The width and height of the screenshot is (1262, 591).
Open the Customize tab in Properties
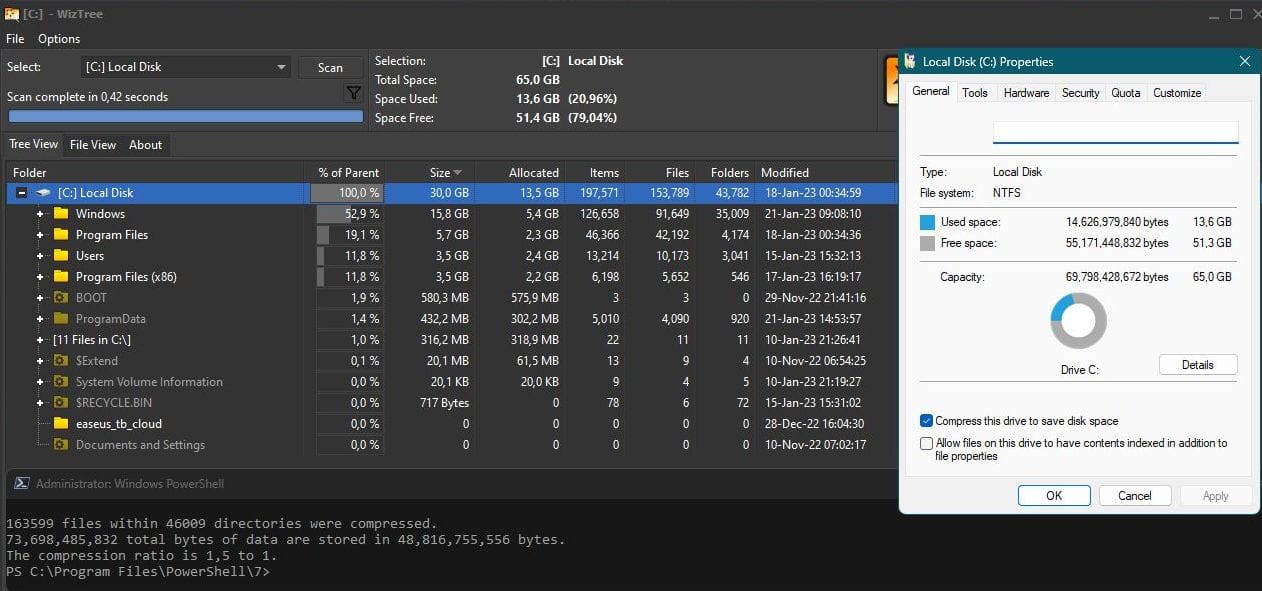(x=1177, y=93)
